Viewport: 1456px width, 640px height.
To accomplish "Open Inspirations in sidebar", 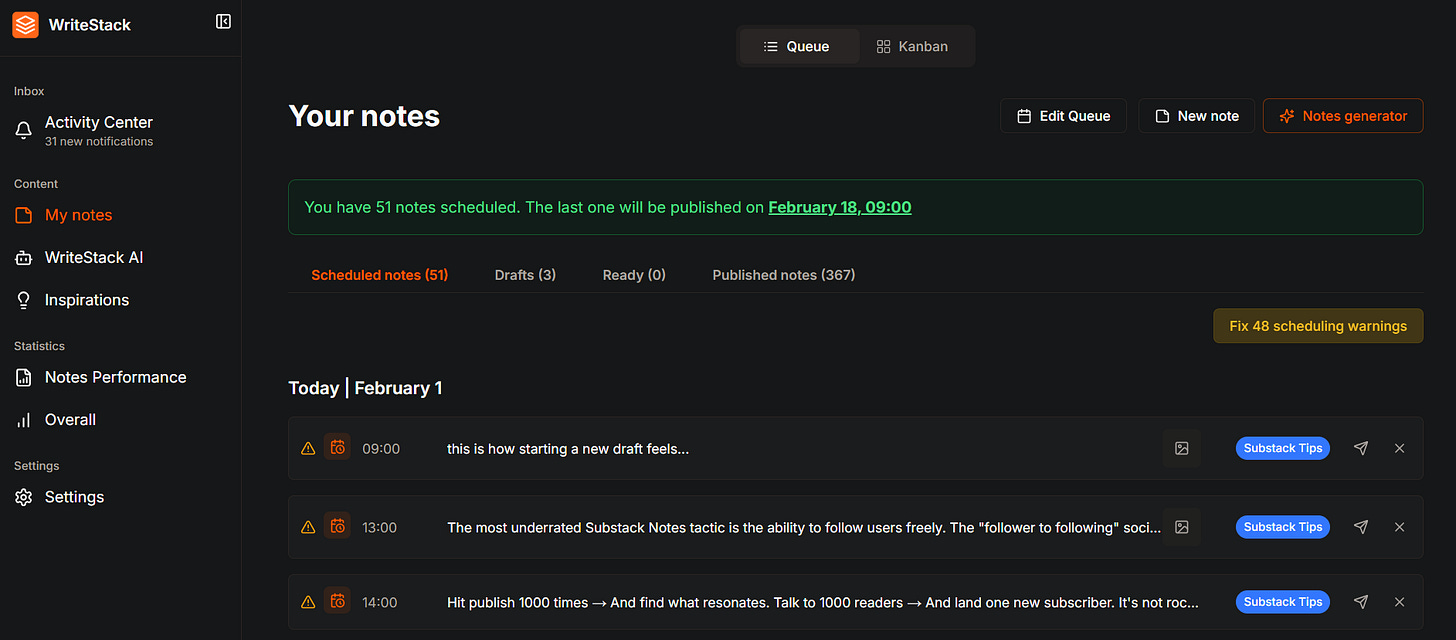I will pyautogui.click(x=87, y=300).
